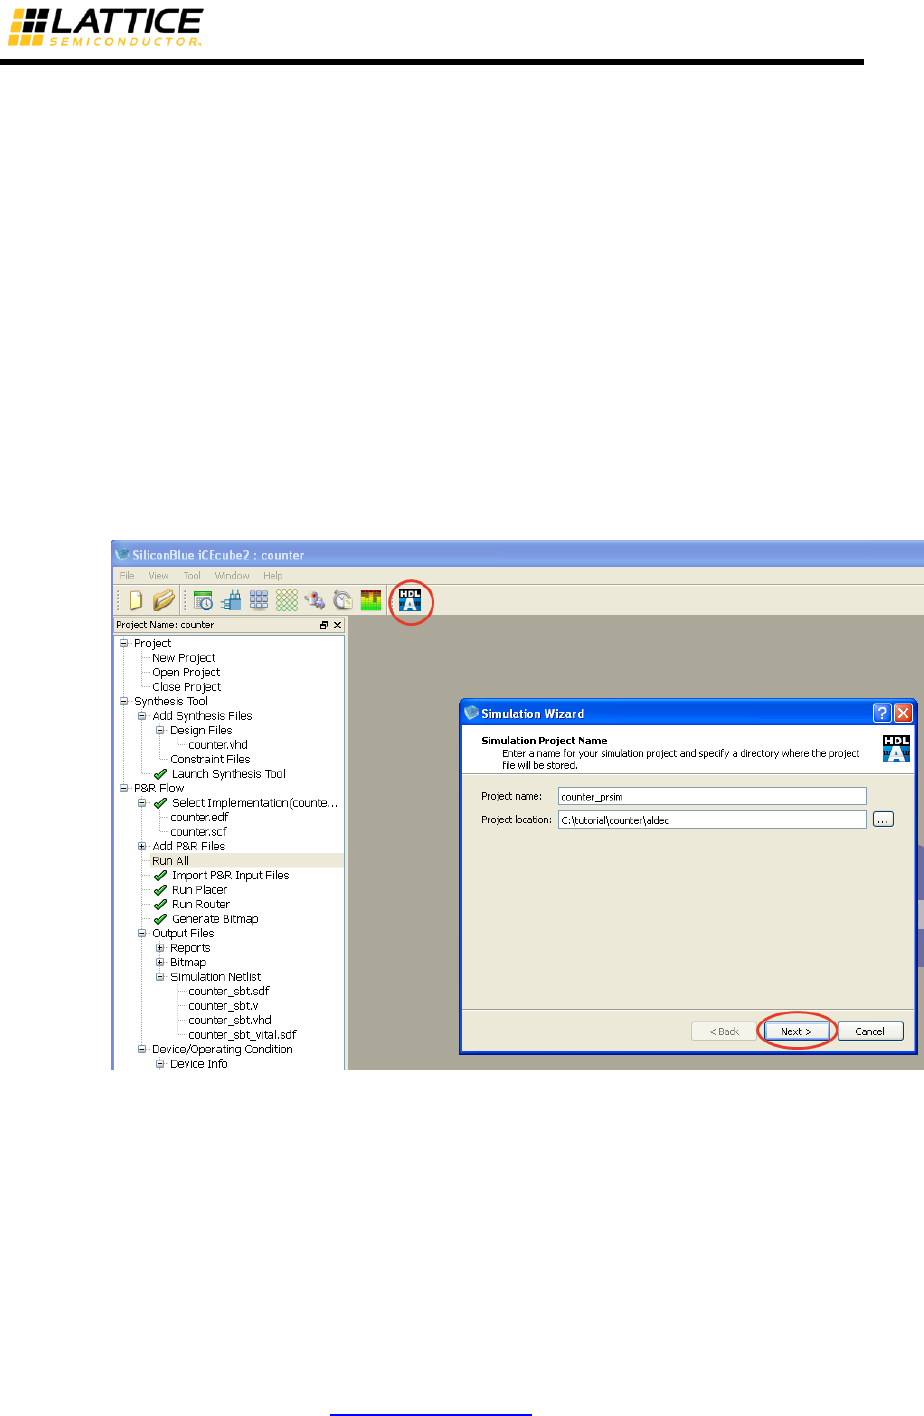Click the New Project blank page toolbar icon
924x1416 pixels.
136,600
